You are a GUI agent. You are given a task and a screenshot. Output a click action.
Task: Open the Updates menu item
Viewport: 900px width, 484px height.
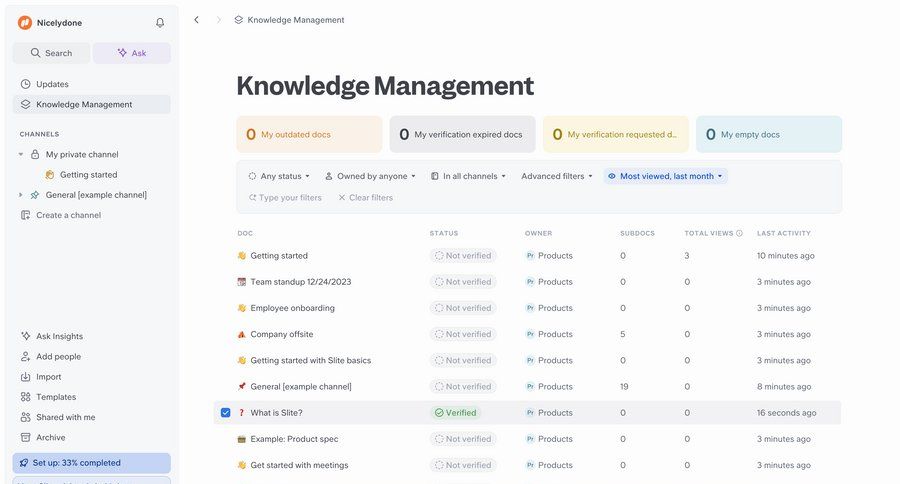click(52, 84)
